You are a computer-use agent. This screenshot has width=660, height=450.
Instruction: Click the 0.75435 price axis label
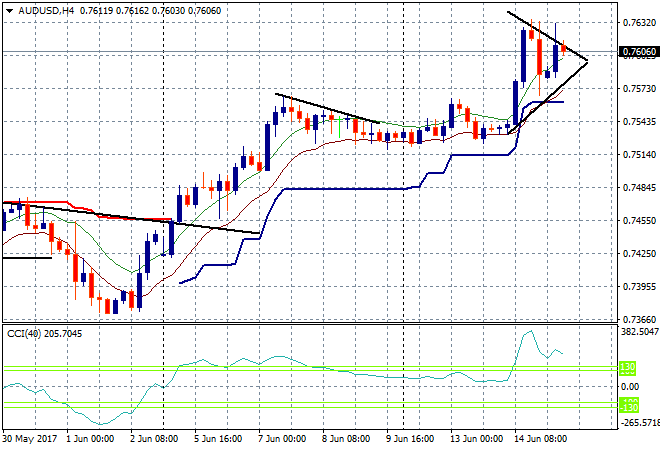639,122
